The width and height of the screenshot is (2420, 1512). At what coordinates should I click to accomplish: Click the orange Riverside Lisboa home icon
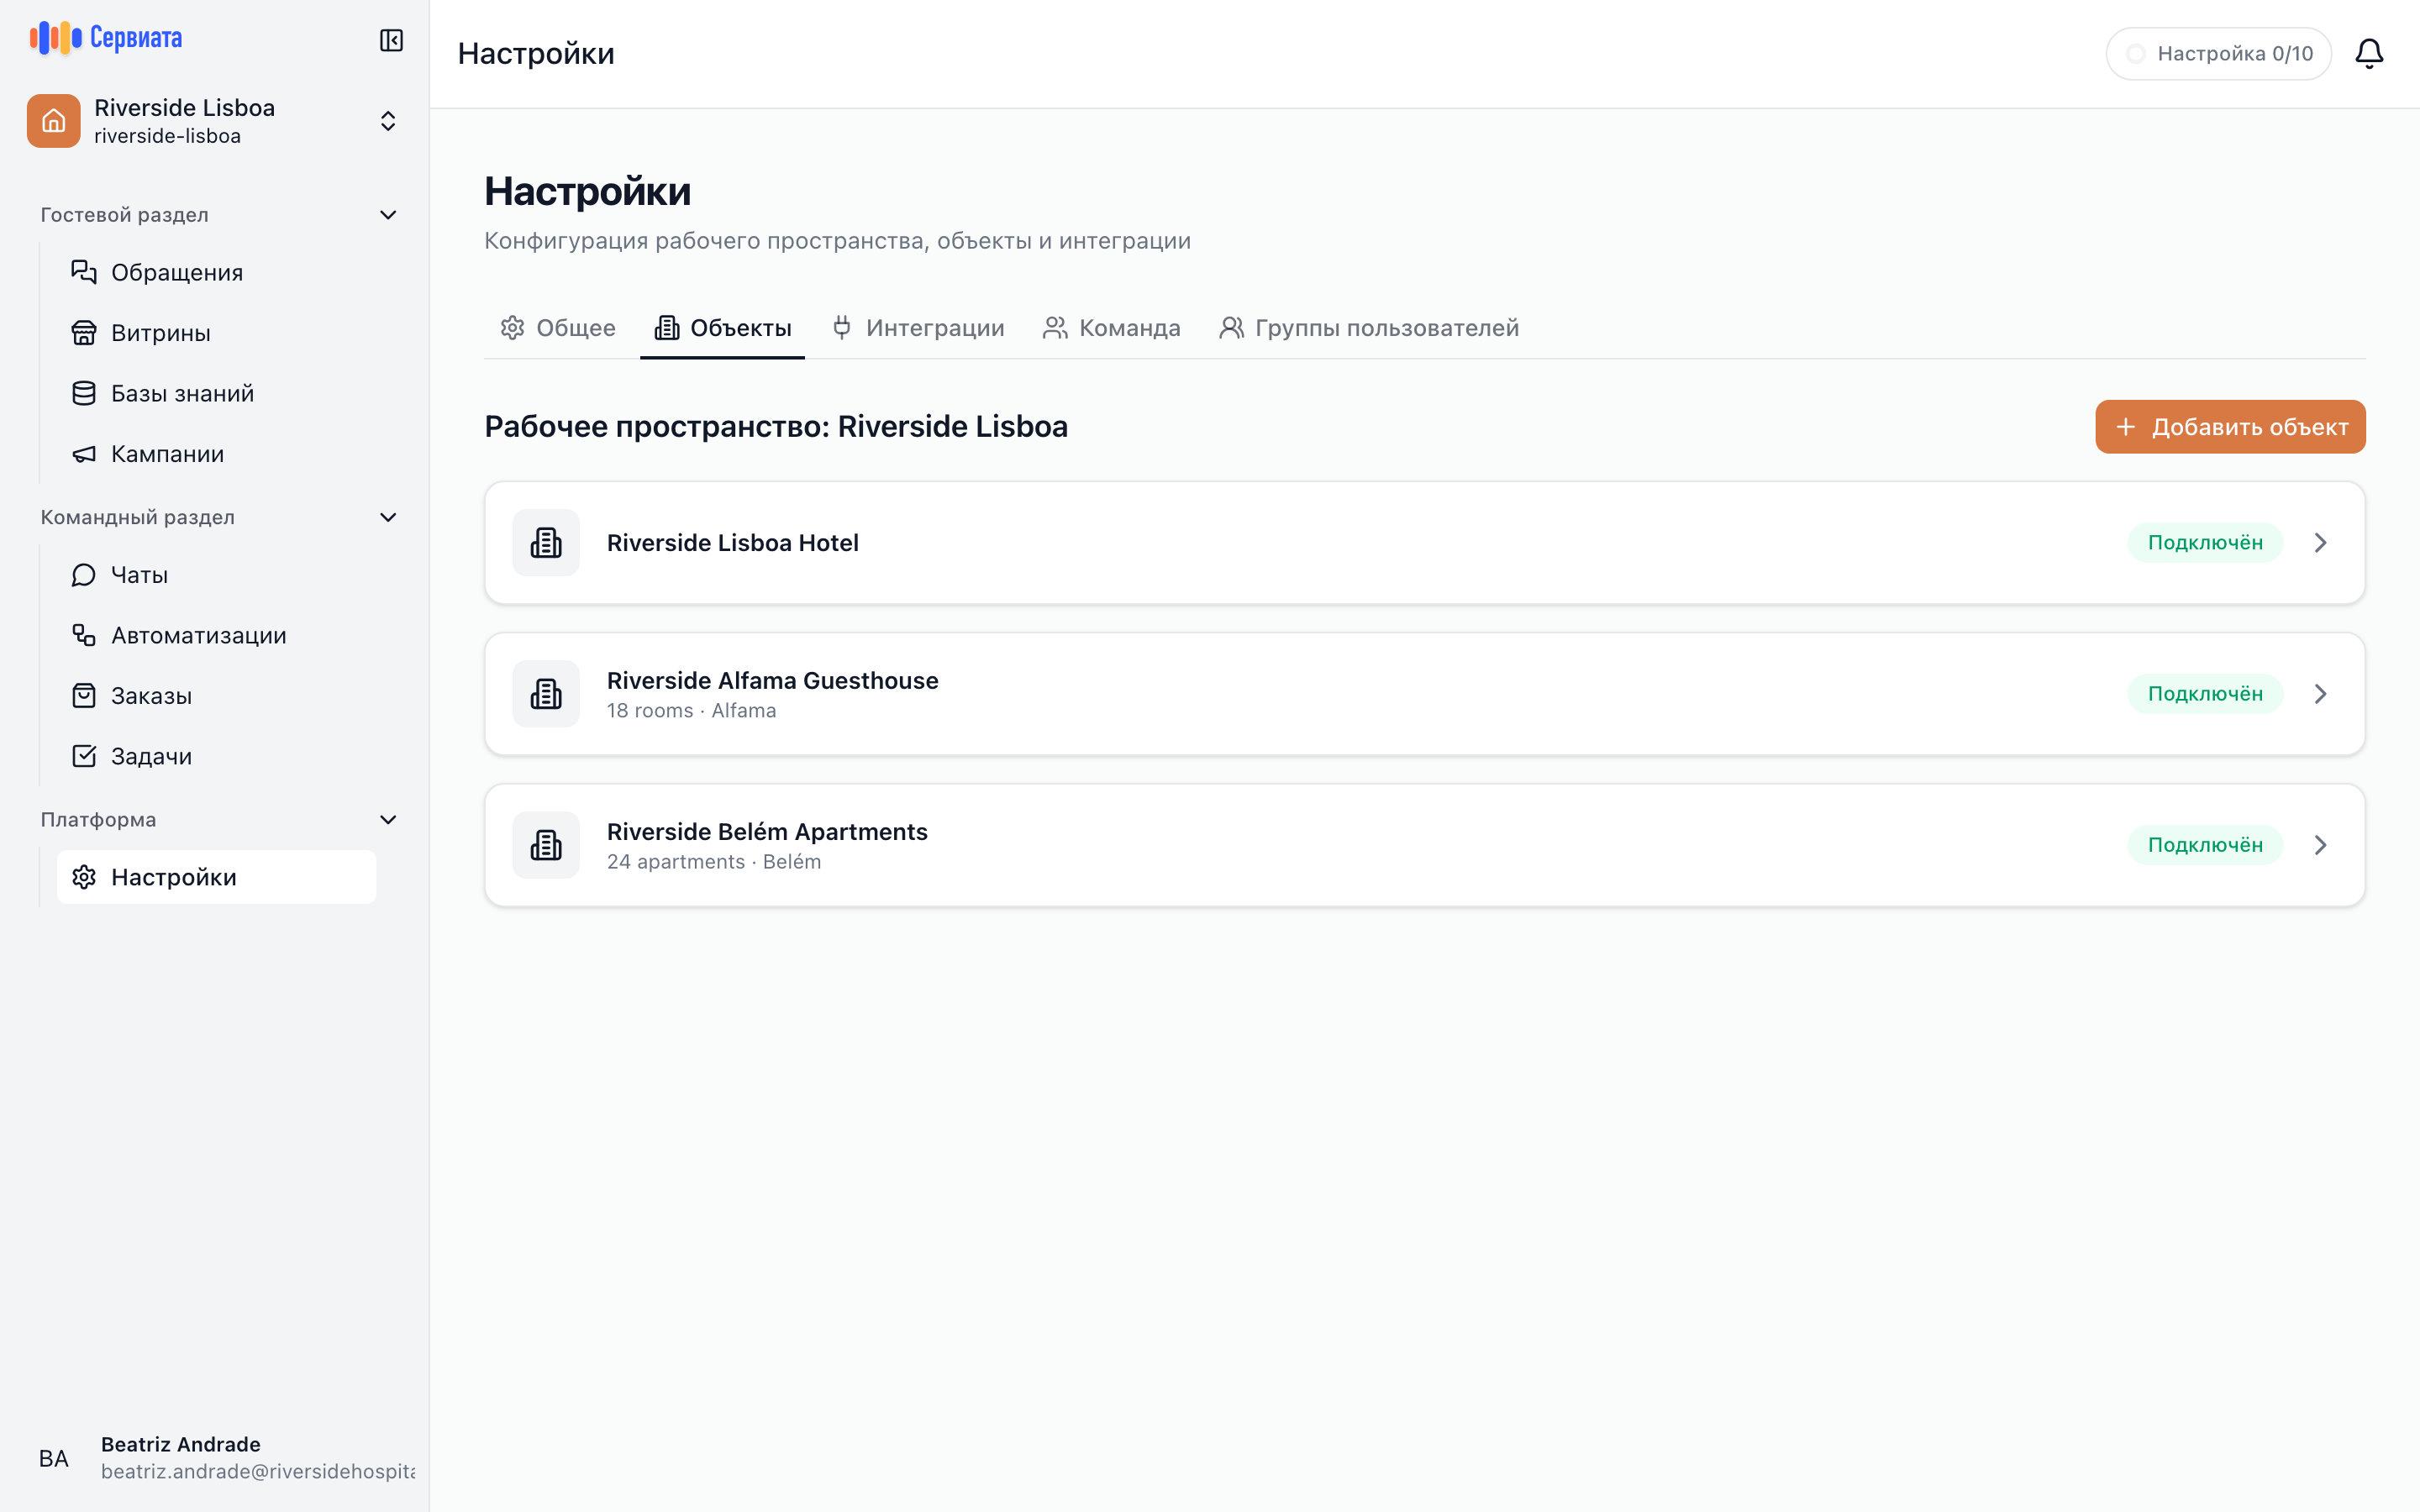coord(54,121)
